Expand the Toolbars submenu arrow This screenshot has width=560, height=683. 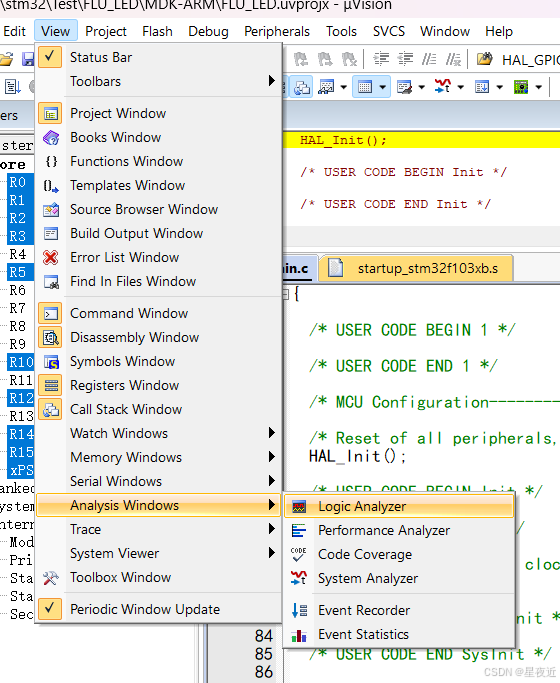pyautogui.click(x=272, y=81)
